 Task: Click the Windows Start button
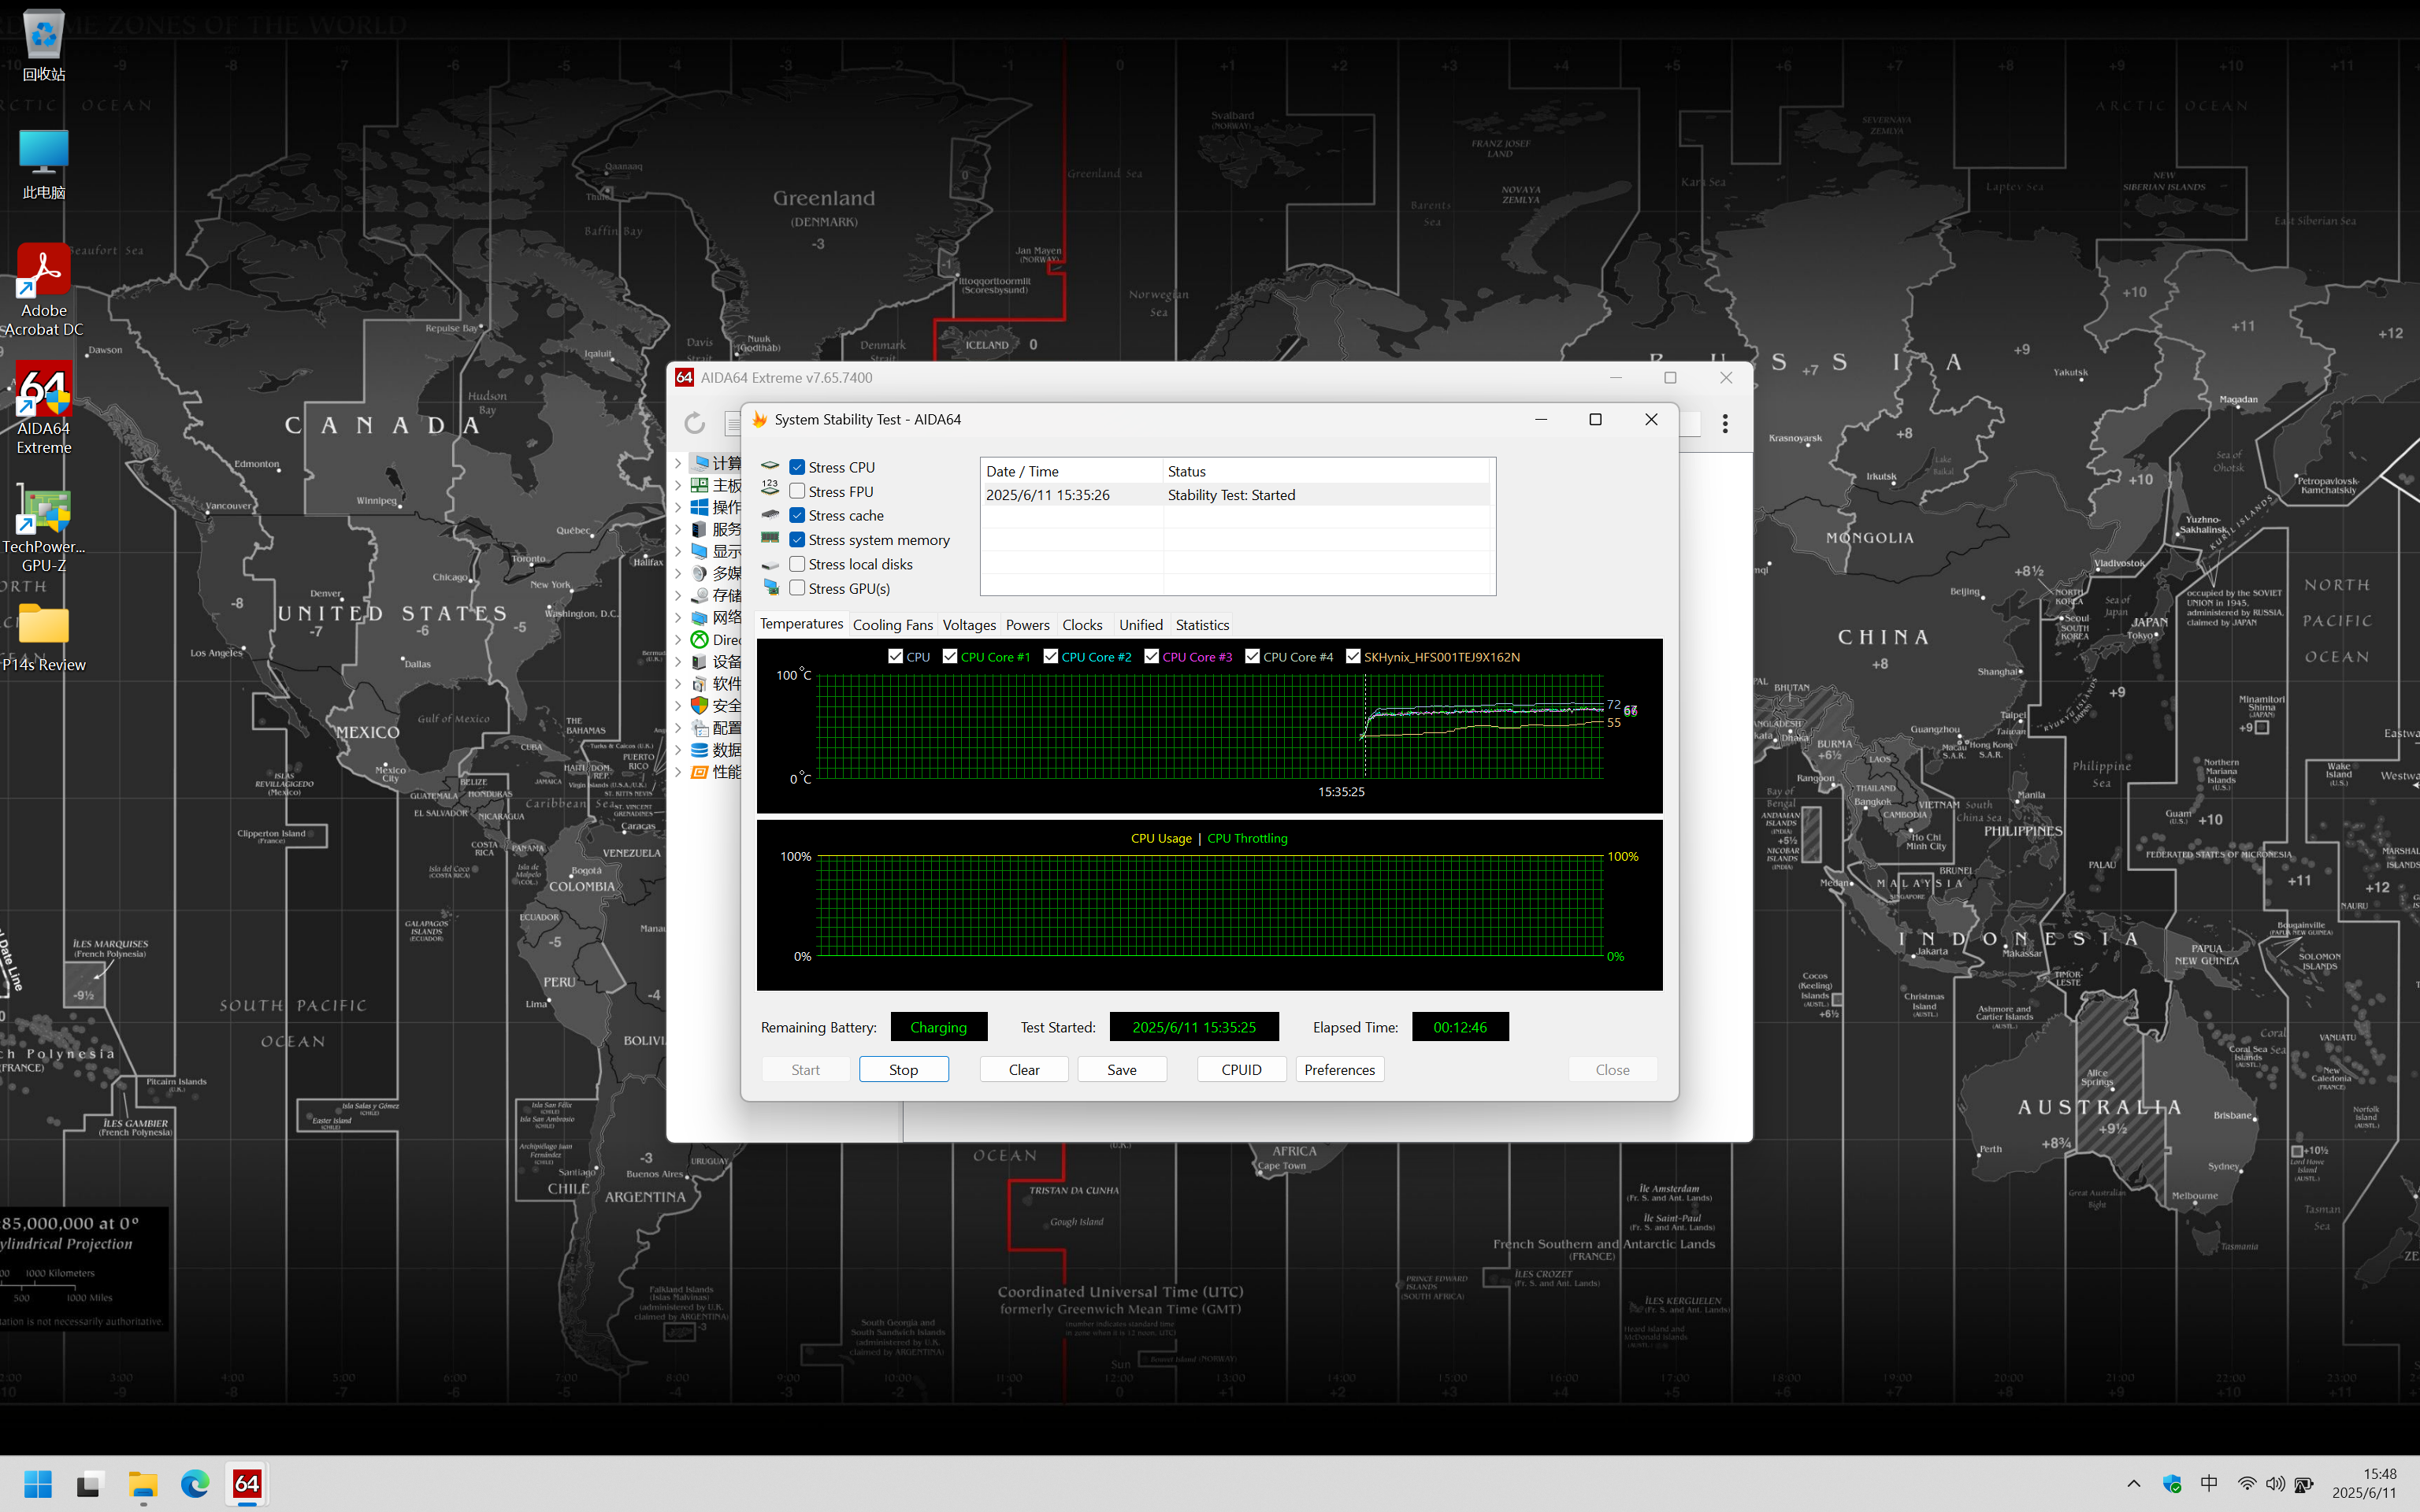coord(38,1484)
